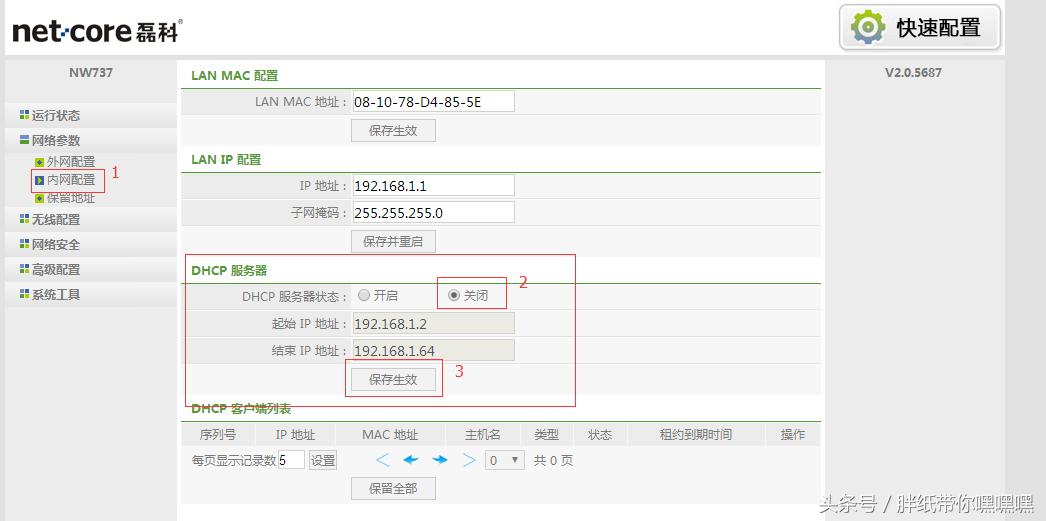Click the 保存并重启 button

(393, 241)
